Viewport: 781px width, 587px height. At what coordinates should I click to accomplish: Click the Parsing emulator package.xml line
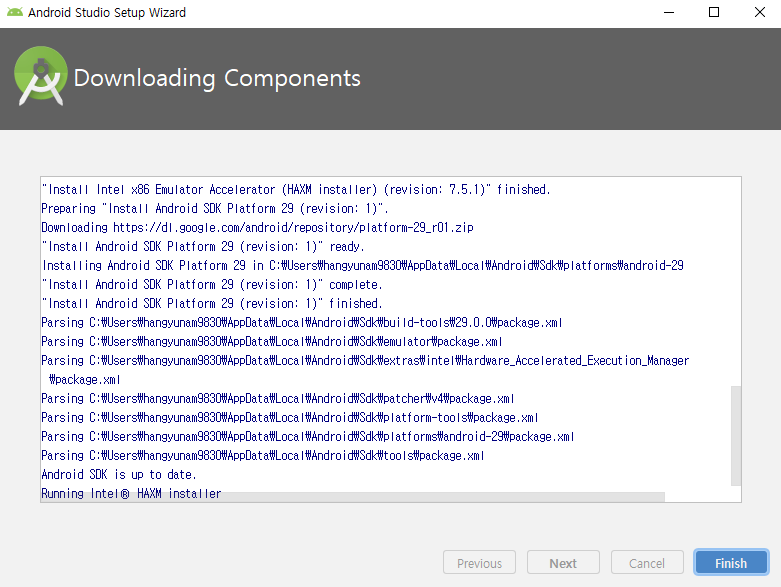pos(271,342)
